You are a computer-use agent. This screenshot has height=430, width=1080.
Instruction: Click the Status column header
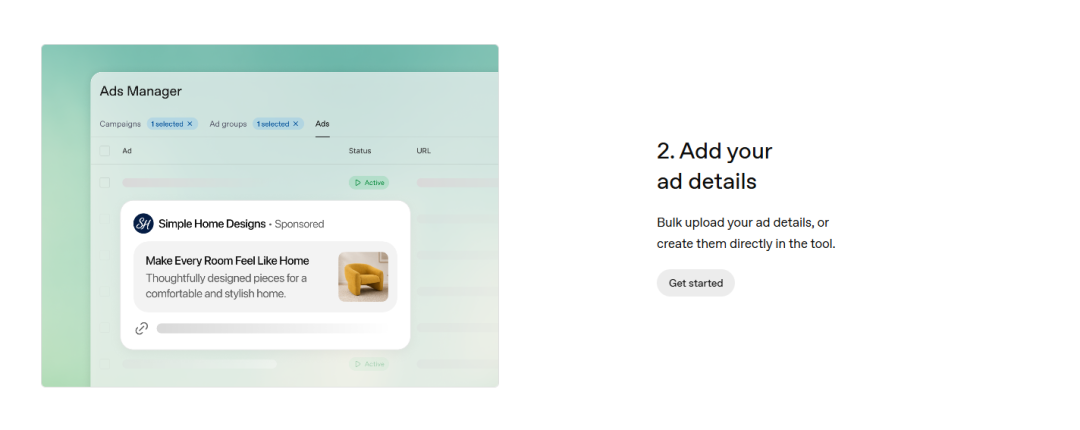click(x=360, y=151)
